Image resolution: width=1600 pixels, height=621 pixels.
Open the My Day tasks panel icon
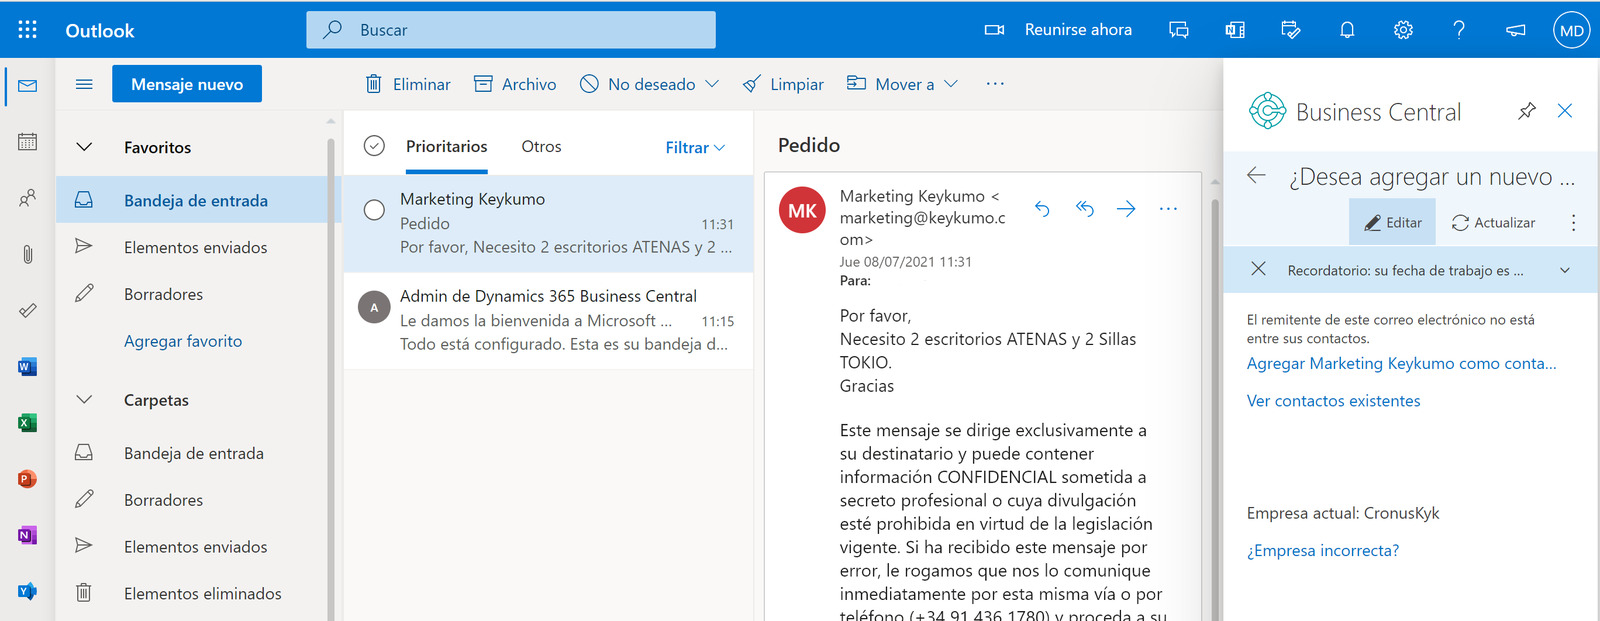click(1291, 30)
